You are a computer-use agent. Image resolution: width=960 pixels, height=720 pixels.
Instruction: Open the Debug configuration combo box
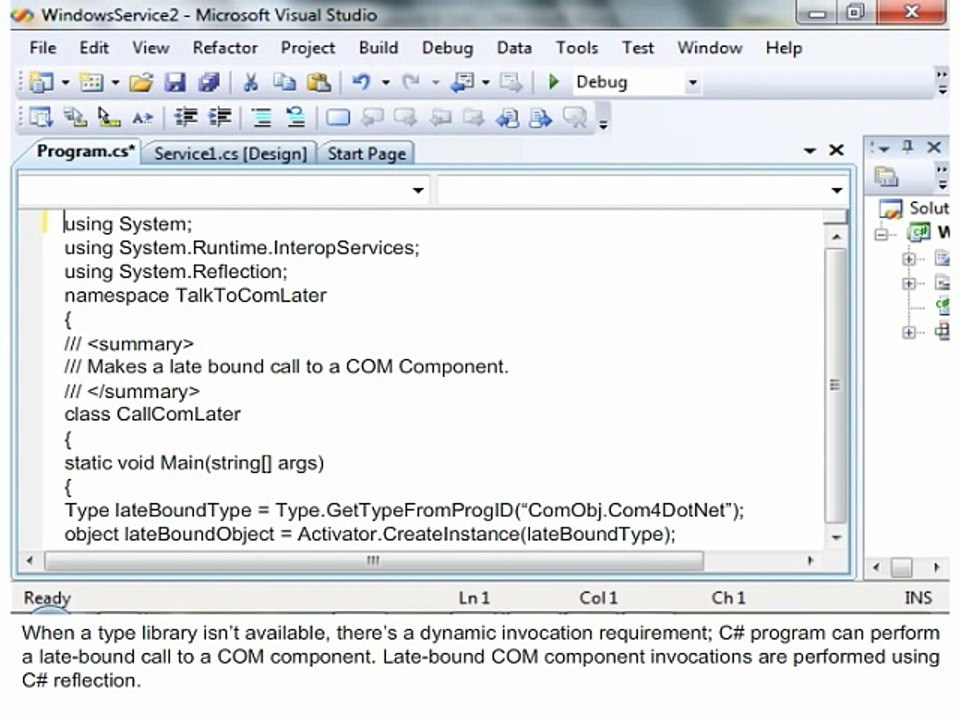tap(637, 82)
